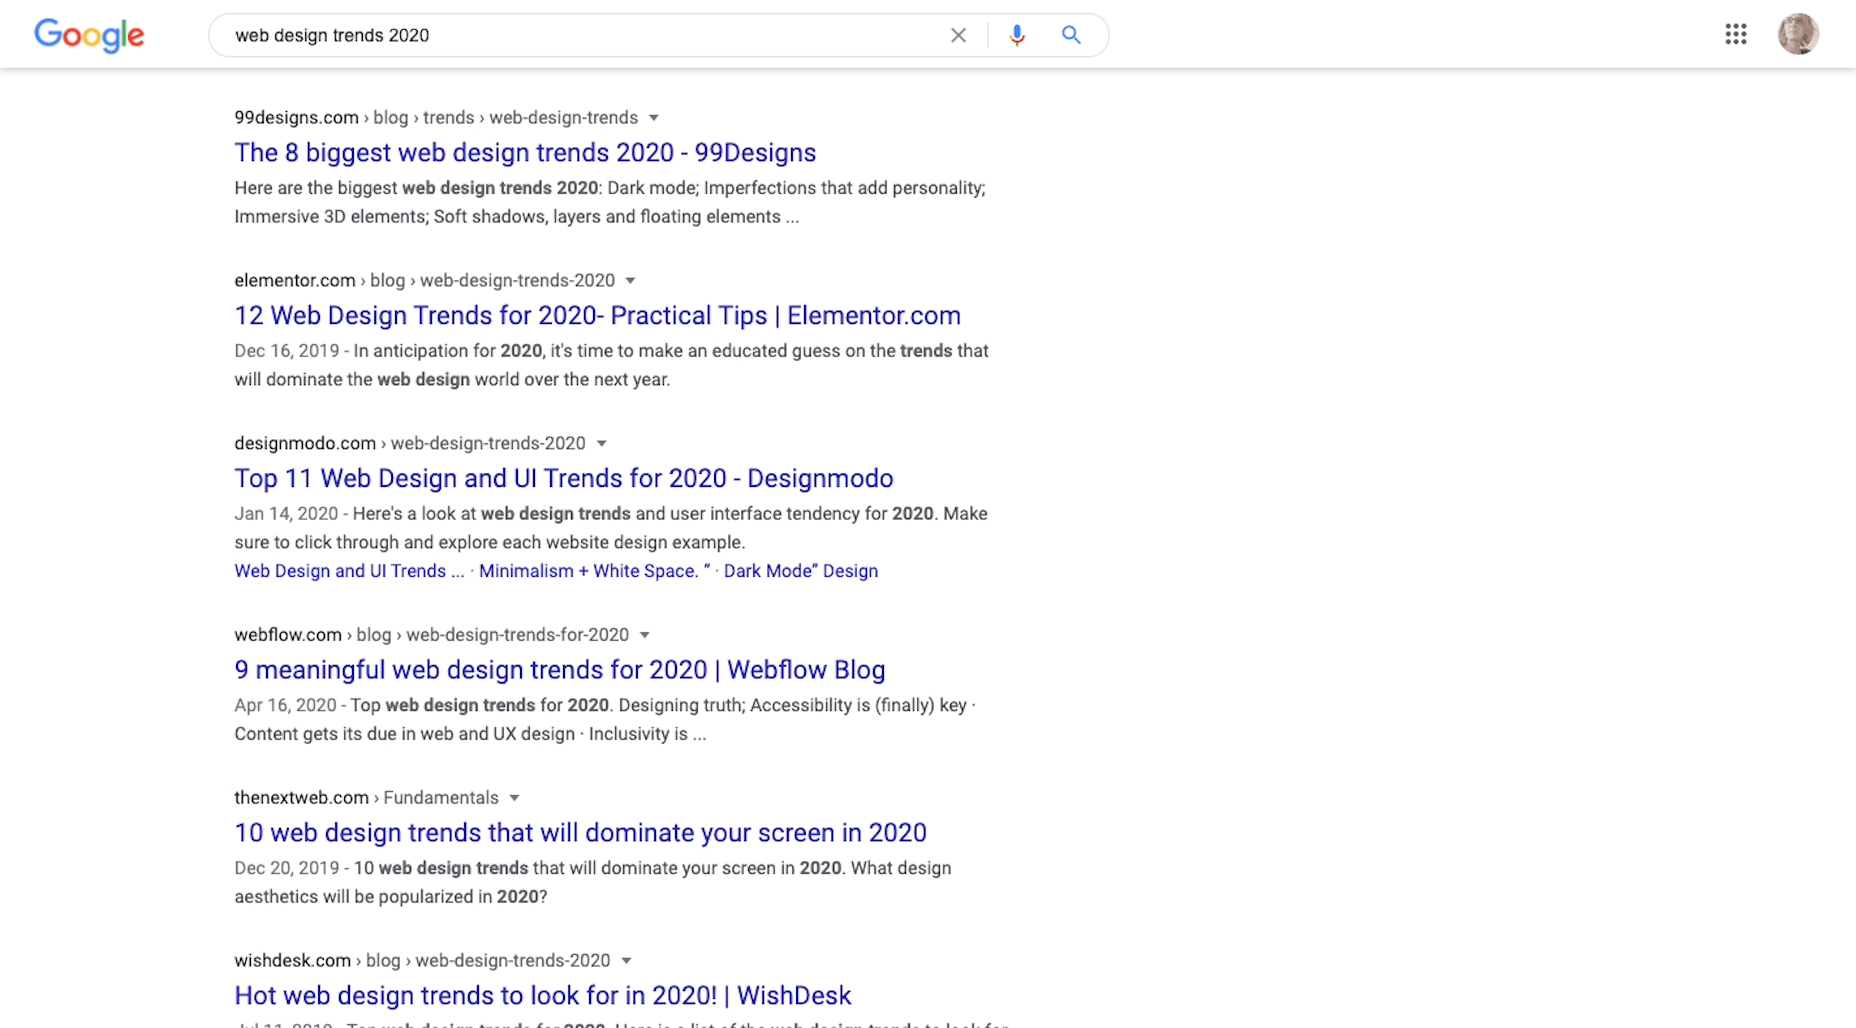
Task: Expand the webflow.com result options arrow
Action: [x=645, y=635]
